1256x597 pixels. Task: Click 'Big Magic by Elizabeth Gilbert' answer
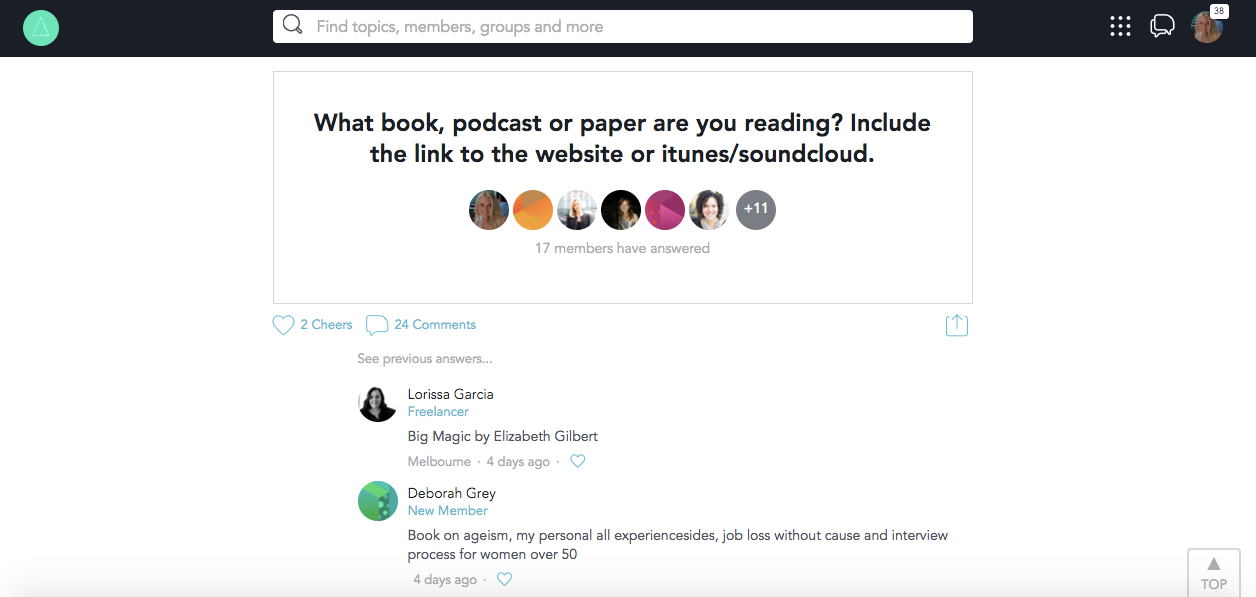[x=503, y=436]
